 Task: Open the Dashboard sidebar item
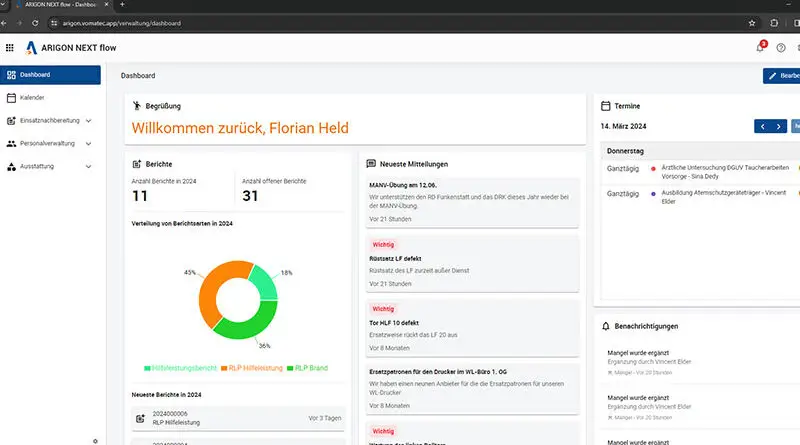tap(51, 75)
